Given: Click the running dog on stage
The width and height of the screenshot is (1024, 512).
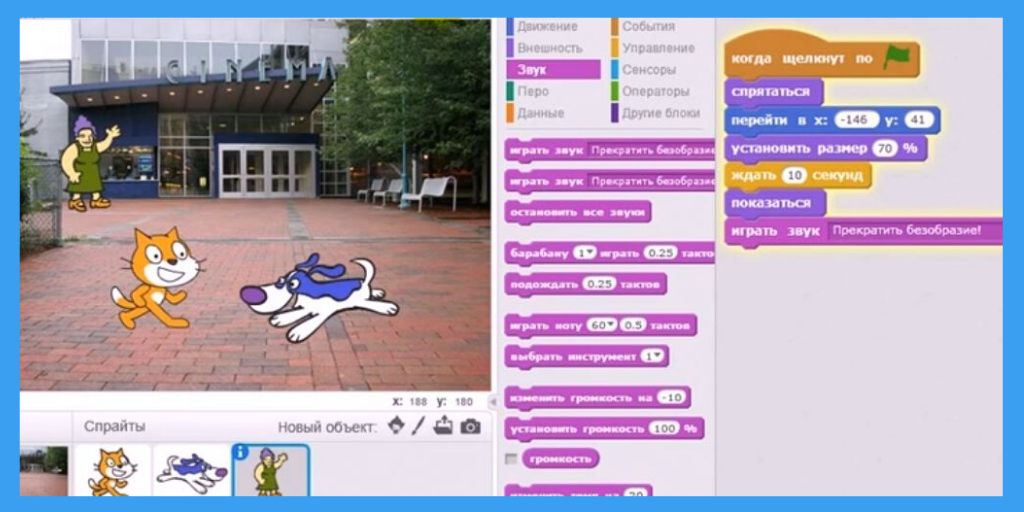Looking at the screenshot, I should click(319, 297).
